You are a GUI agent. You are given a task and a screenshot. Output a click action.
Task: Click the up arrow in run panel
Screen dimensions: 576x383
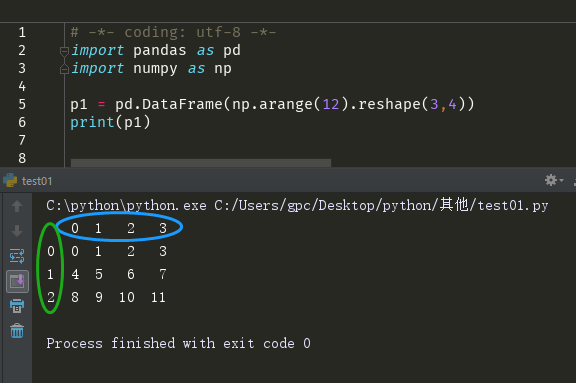(x=17, y=206)
